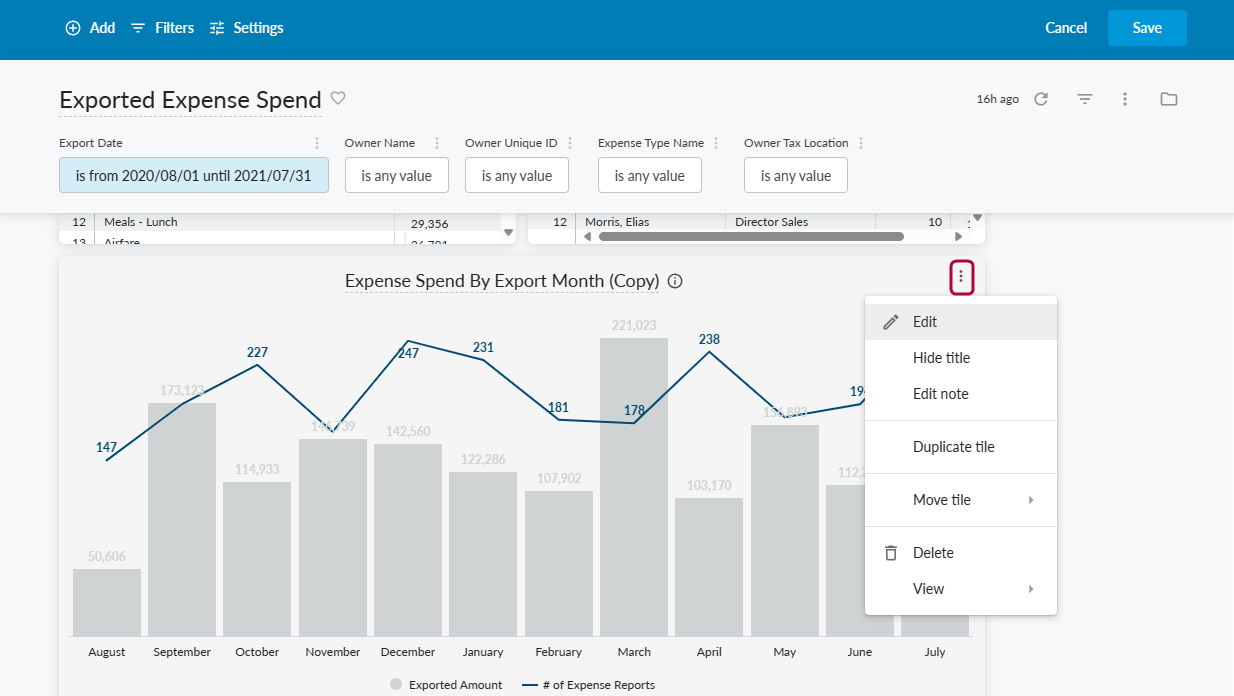
Task: Expand the View submenu
Action: 960,589
